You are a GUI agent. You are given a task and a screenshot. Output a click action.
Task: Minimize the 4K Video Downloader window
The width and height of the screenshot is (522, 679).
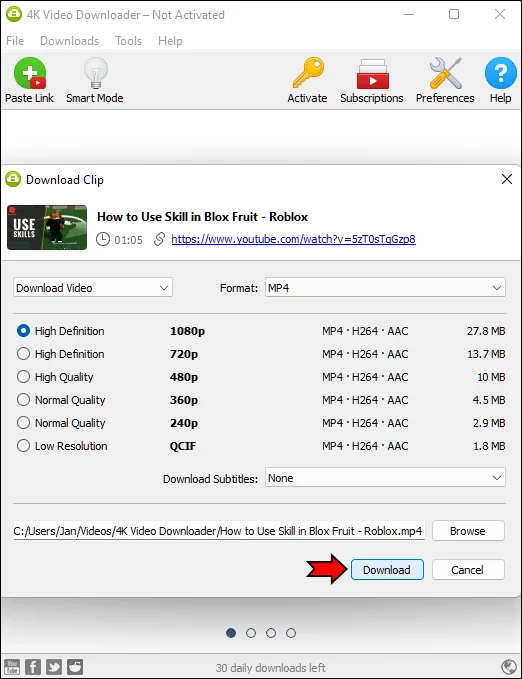coord(409,14)
